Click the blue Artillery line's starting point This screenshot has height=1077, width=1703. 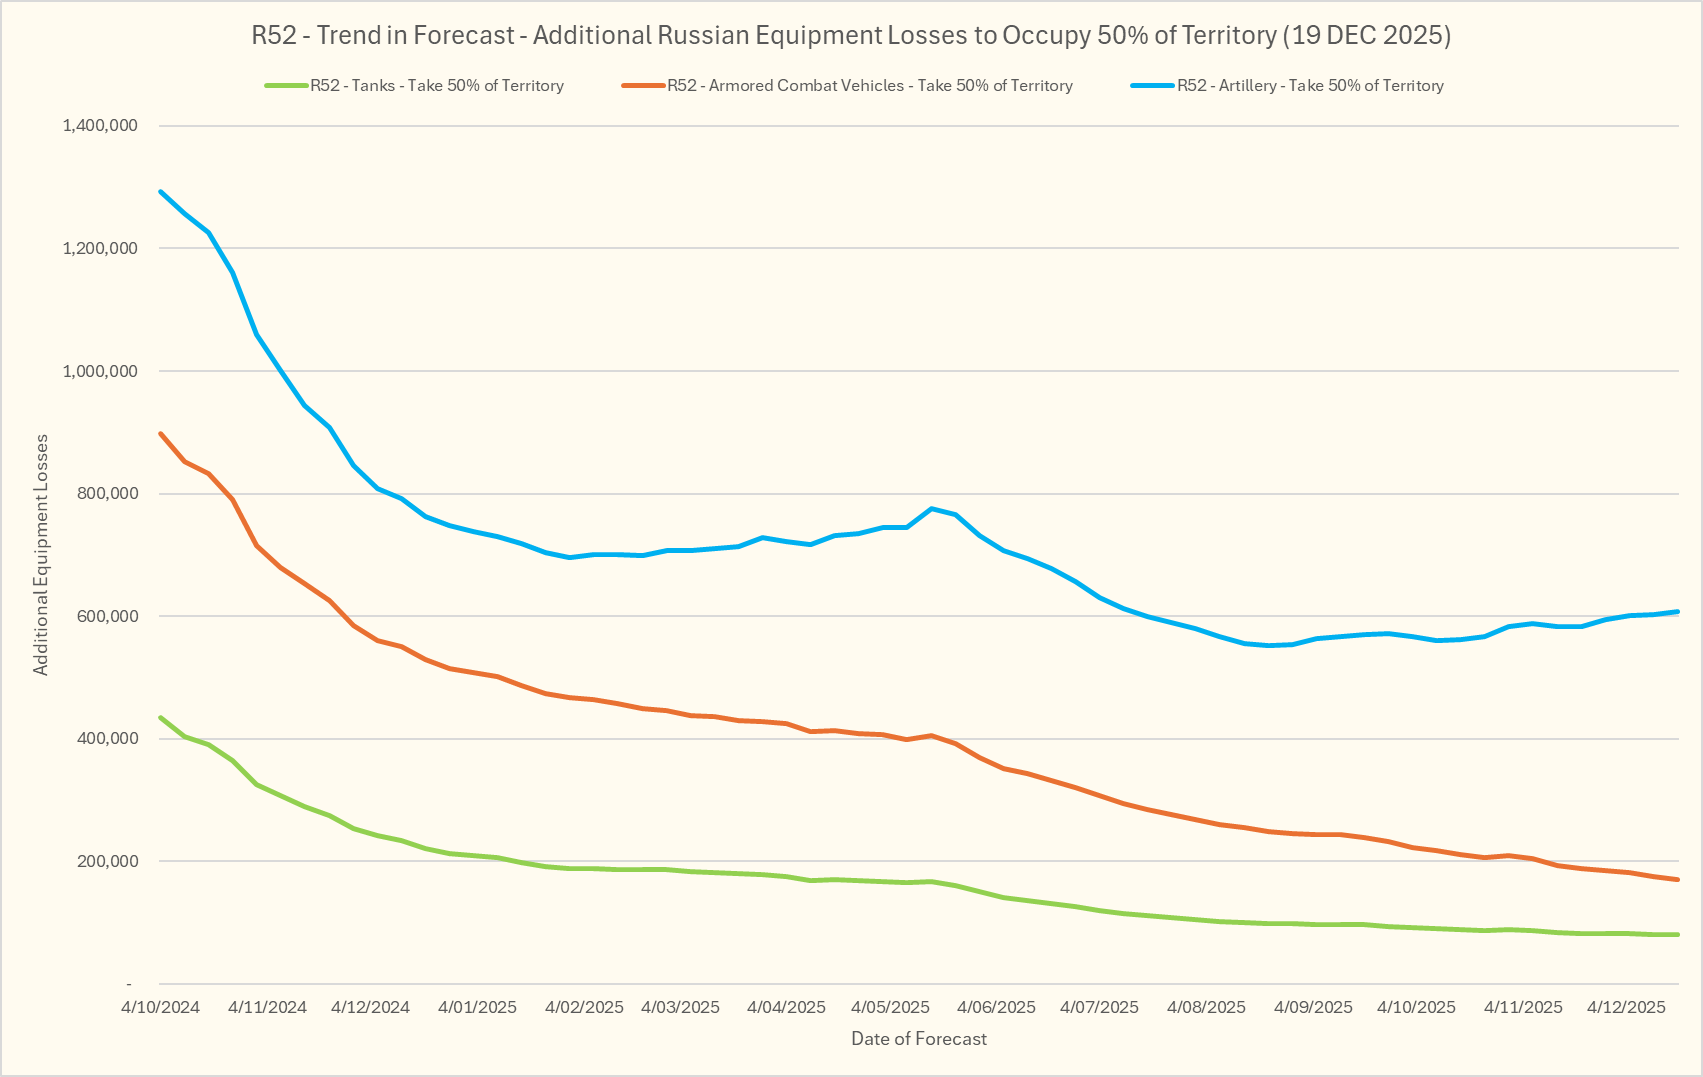[x=161, y=192]
